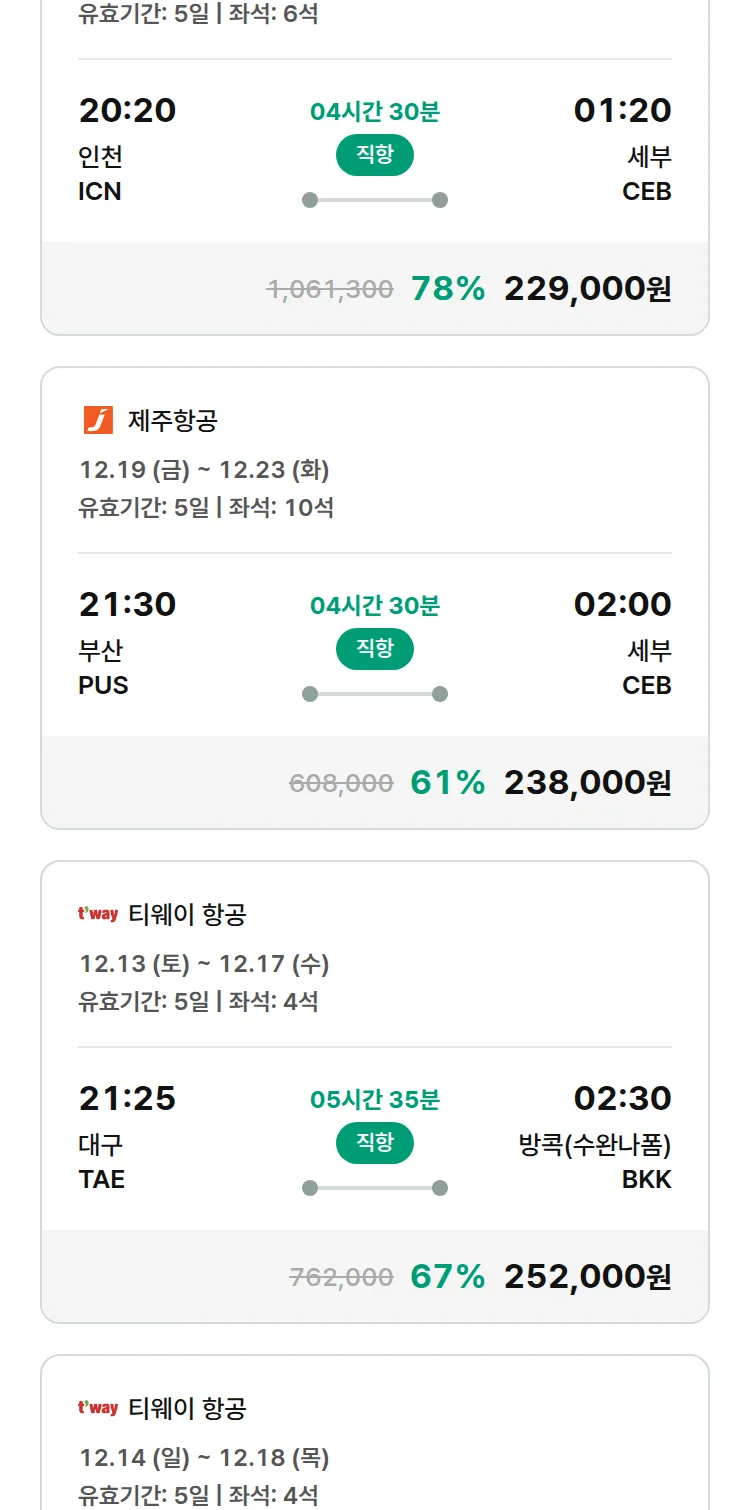Click the t'way logo on 12.14 flight
This screenshot has width=750, height=1510.
(x=98, y=1408)
